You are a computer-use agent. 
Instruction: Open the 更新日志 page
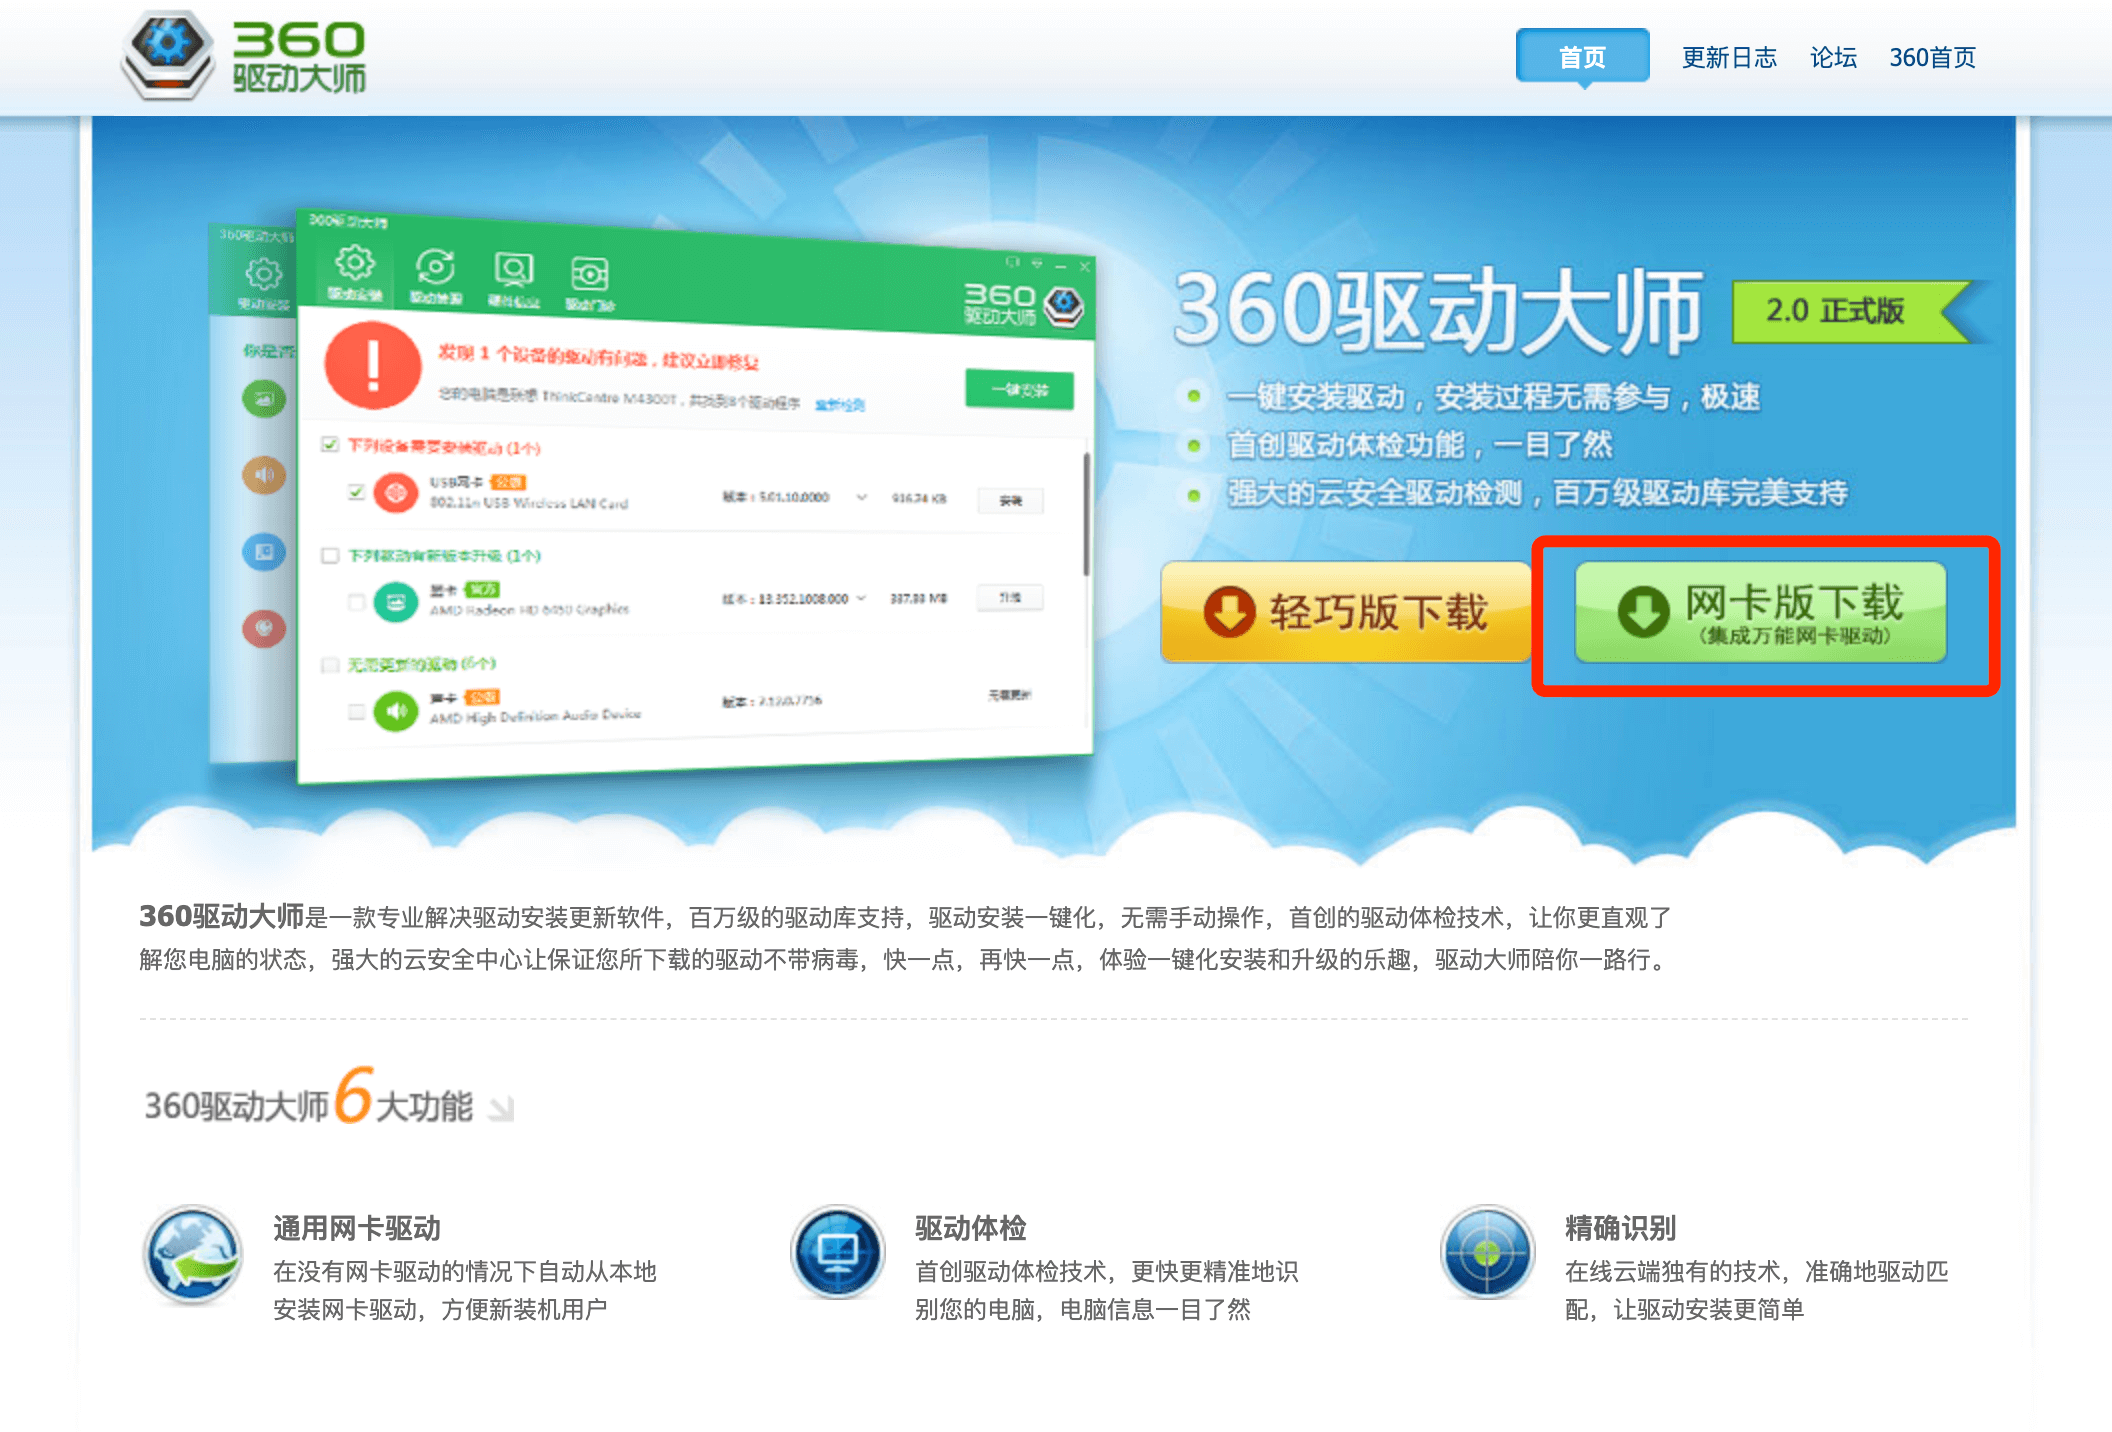click(1729, 58)
